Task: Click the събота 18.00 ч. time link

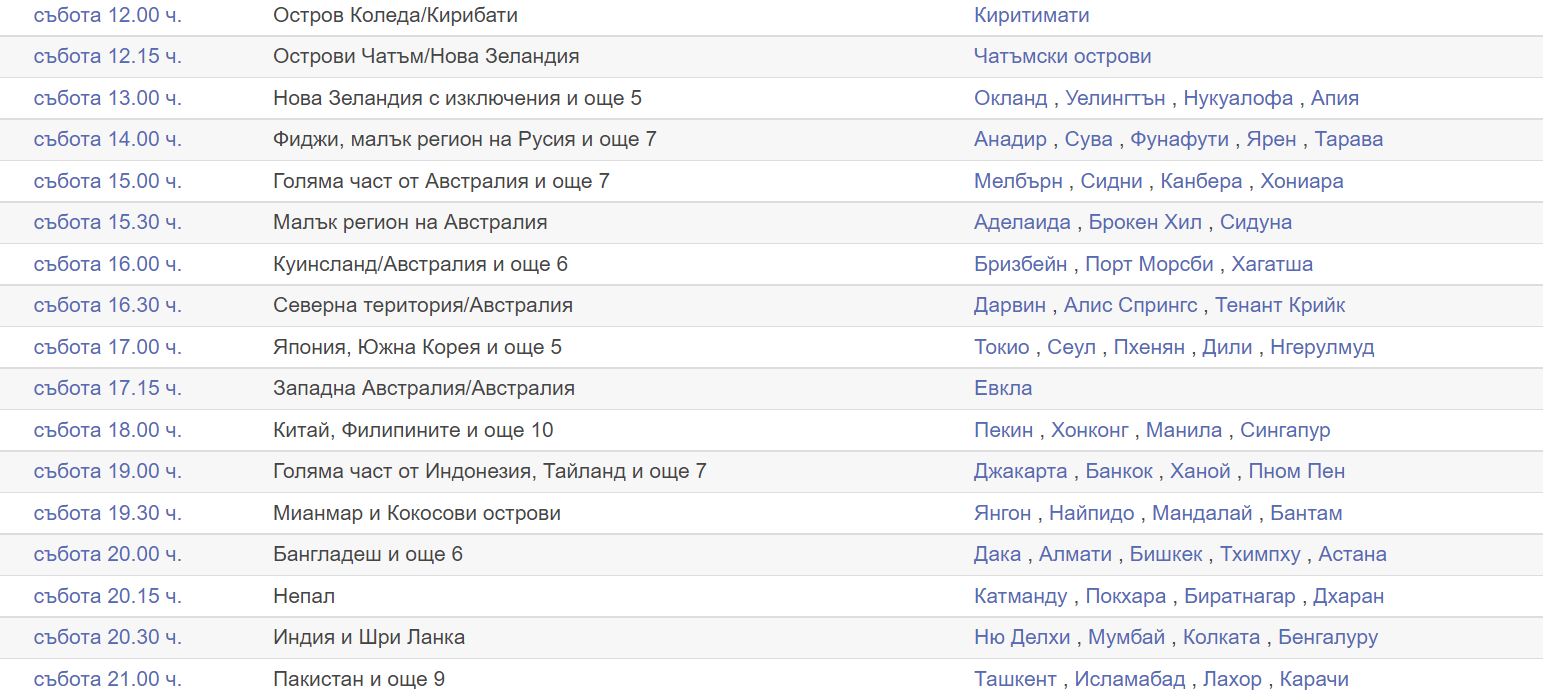Action: (x=107, y=431)
